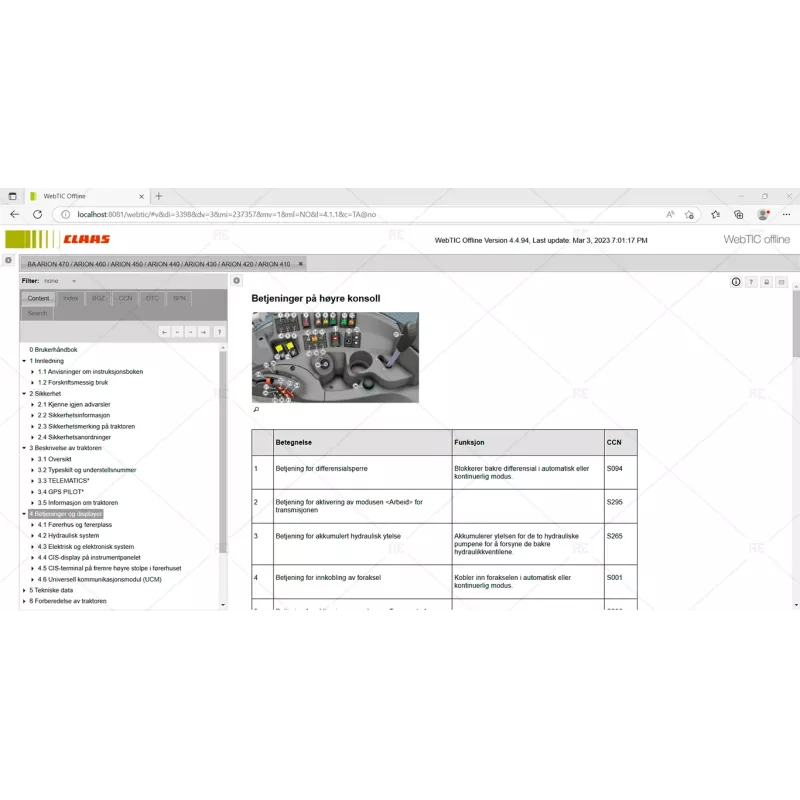
Task: Click the help question mark icon
Action: [751, 283]
